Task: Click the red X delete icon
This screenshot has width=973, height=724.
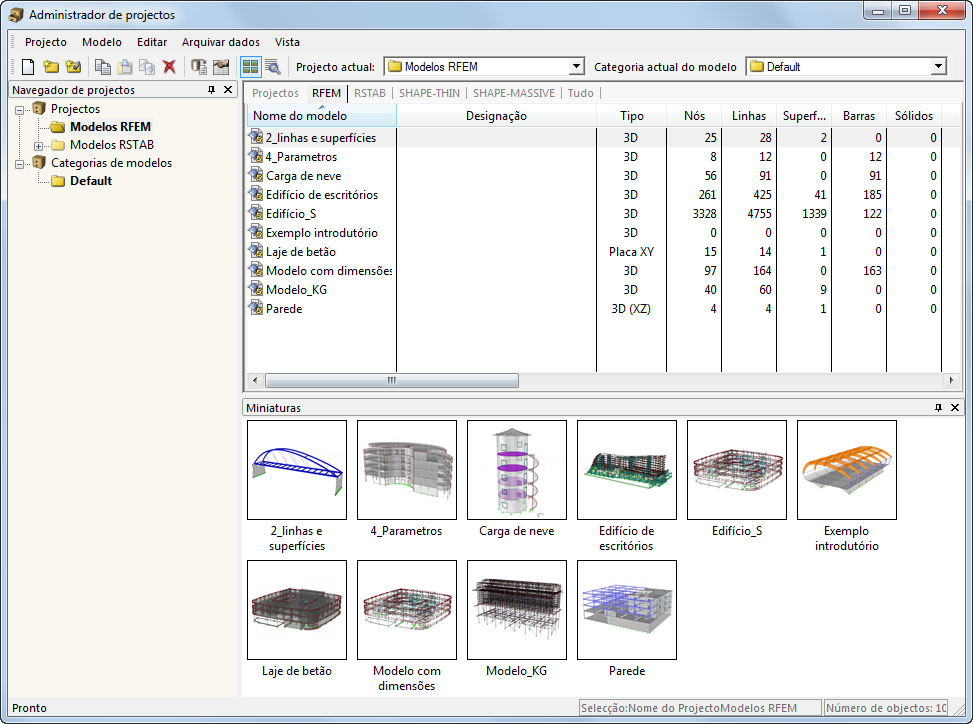Action: coord(169,66)
